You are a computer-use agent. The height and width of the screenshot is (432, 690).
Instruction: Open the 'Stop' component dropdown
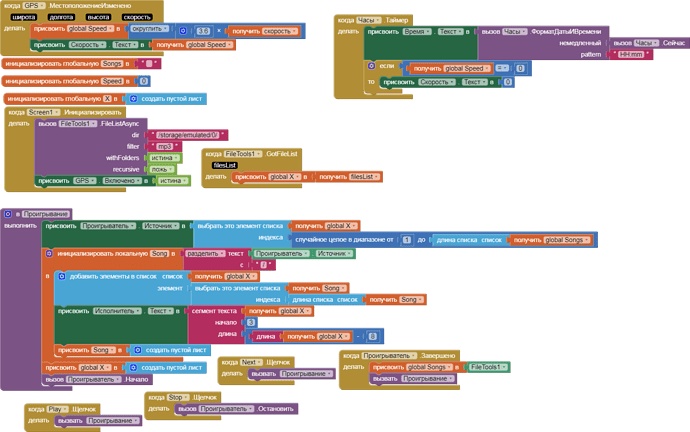pyautogui.click(x=177, y=397)
